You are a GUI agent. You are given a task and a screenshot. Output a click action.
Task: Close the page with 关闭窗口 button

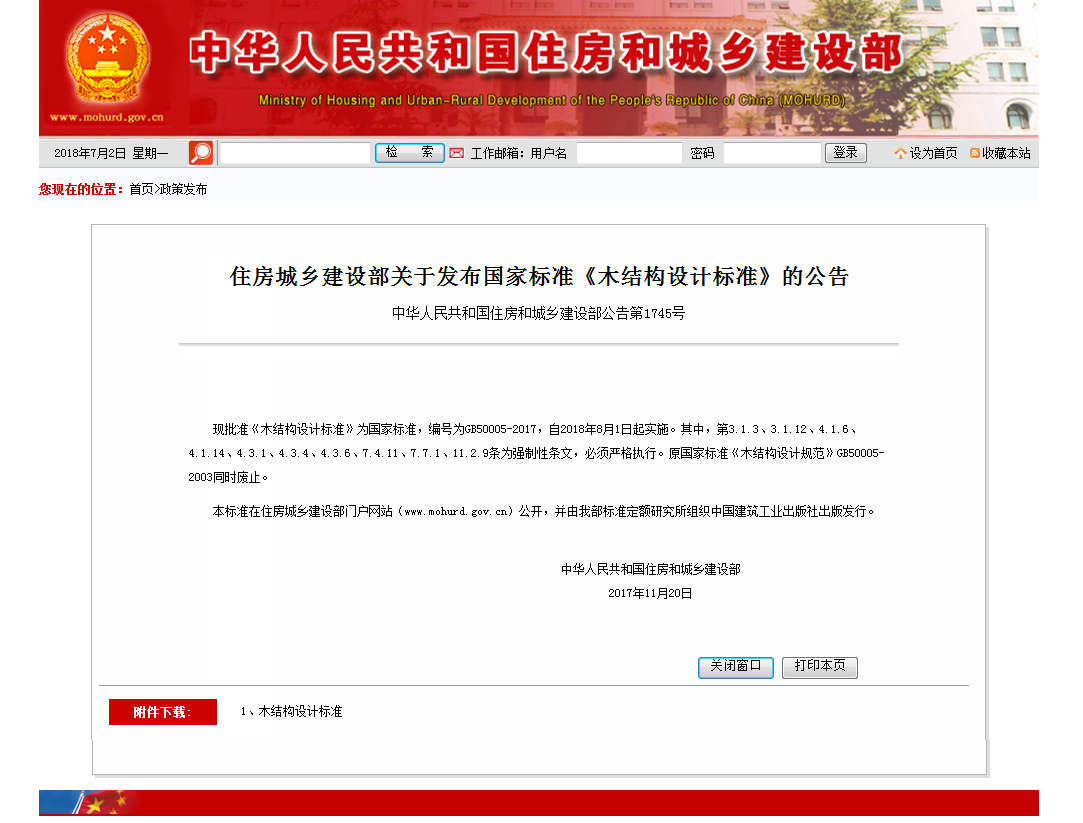736,667
